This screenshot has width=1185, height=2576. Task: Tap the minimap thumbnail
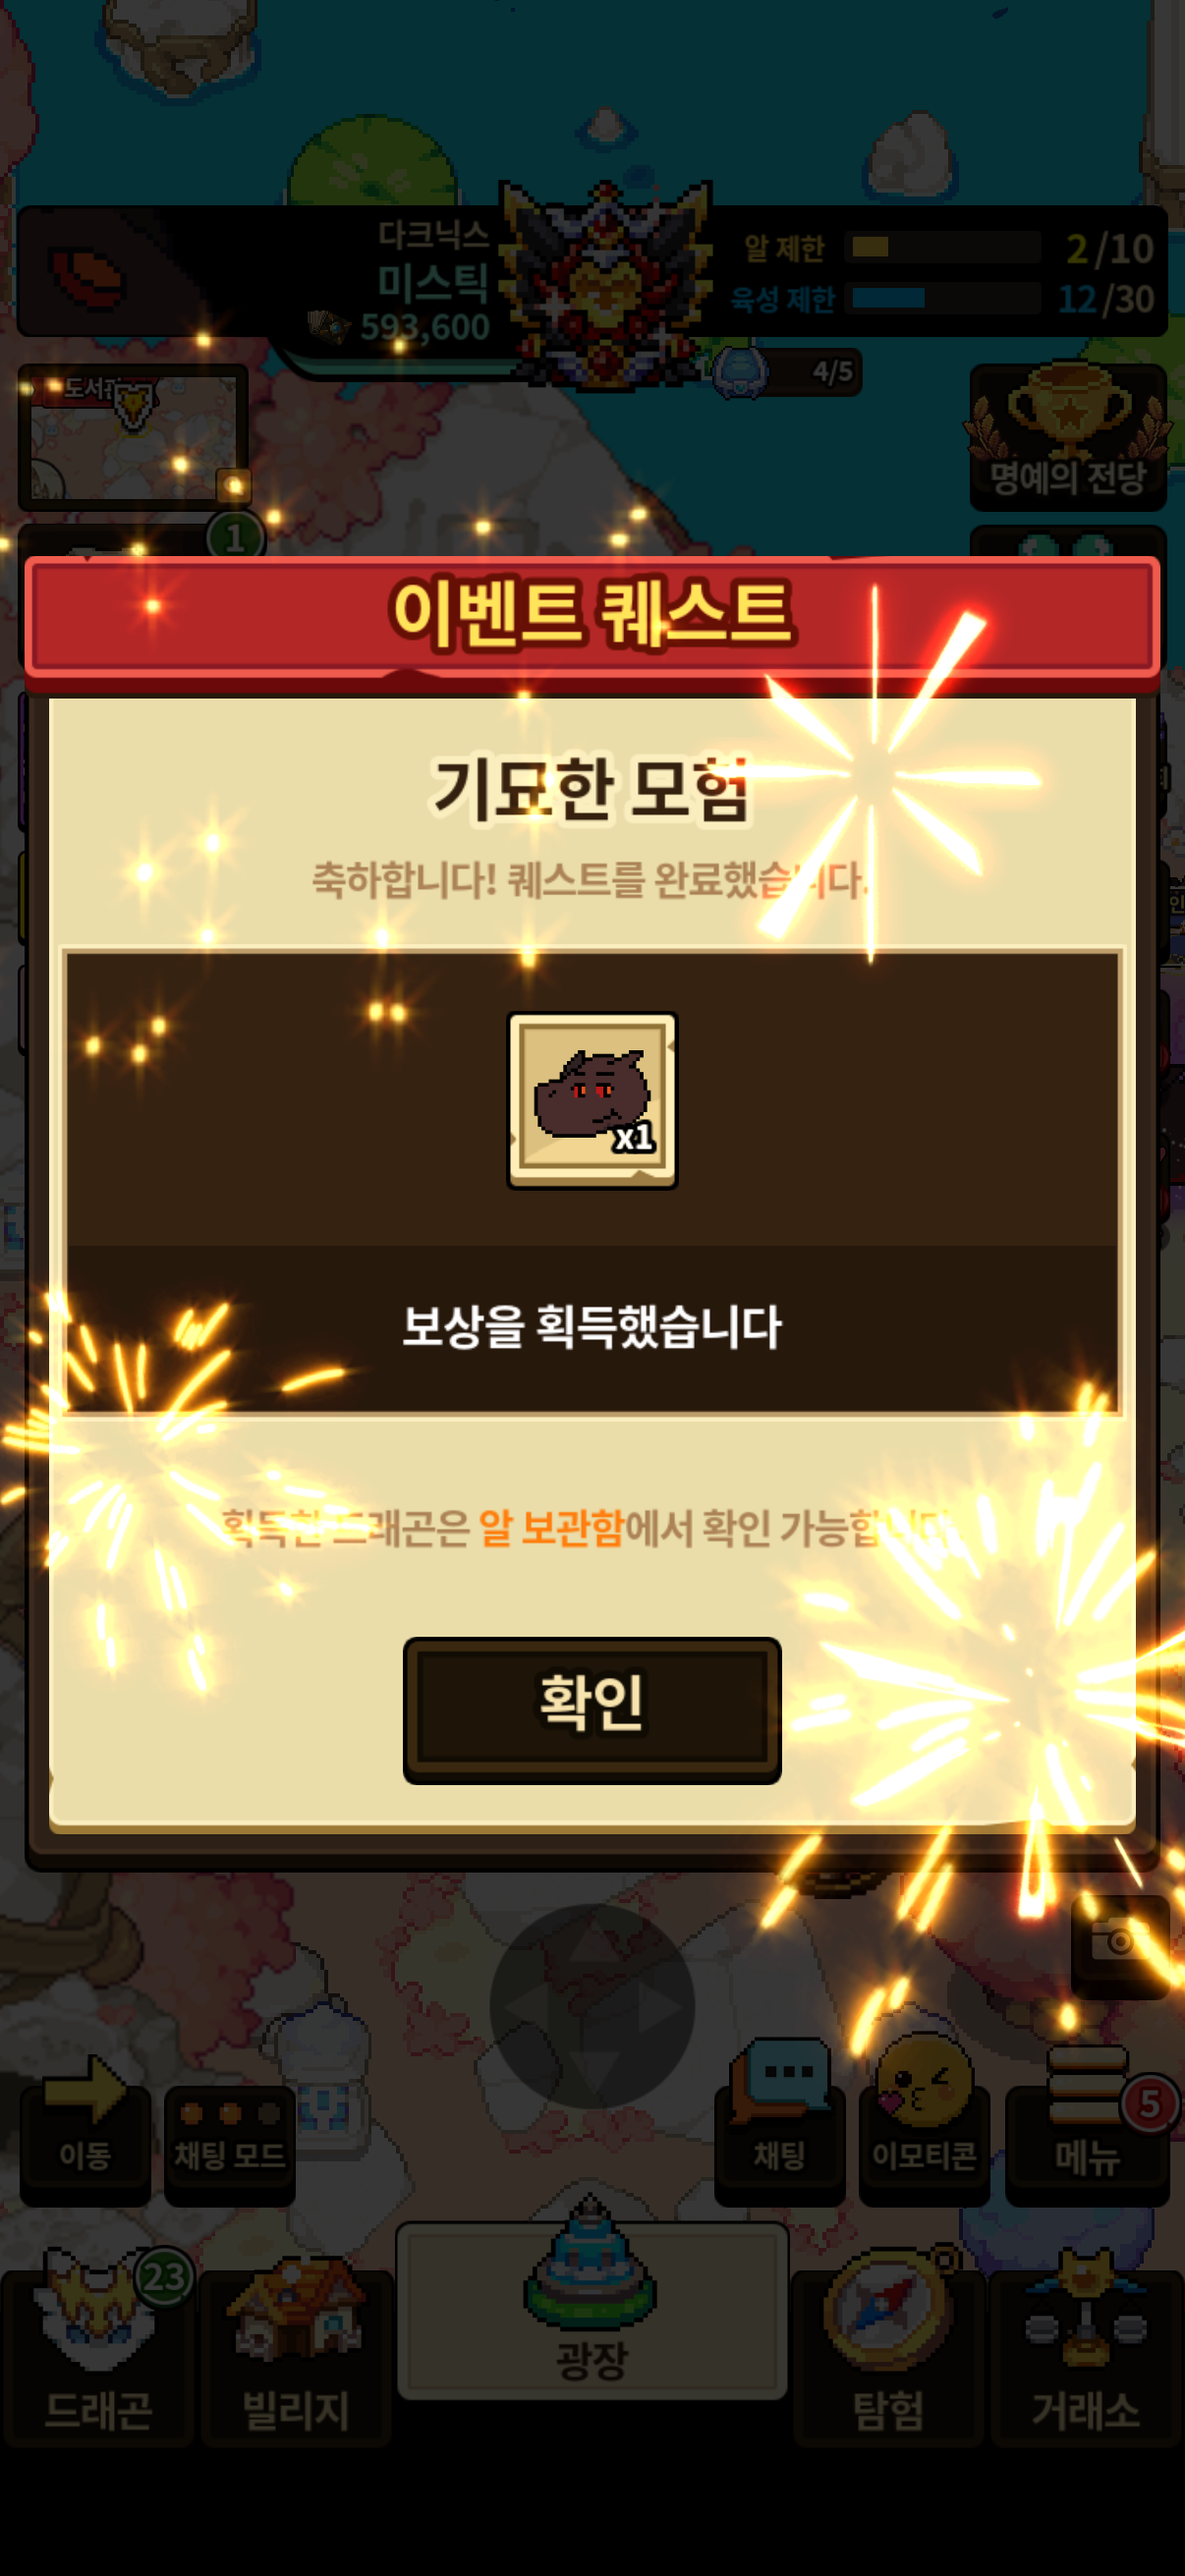(x=133, y=438)
